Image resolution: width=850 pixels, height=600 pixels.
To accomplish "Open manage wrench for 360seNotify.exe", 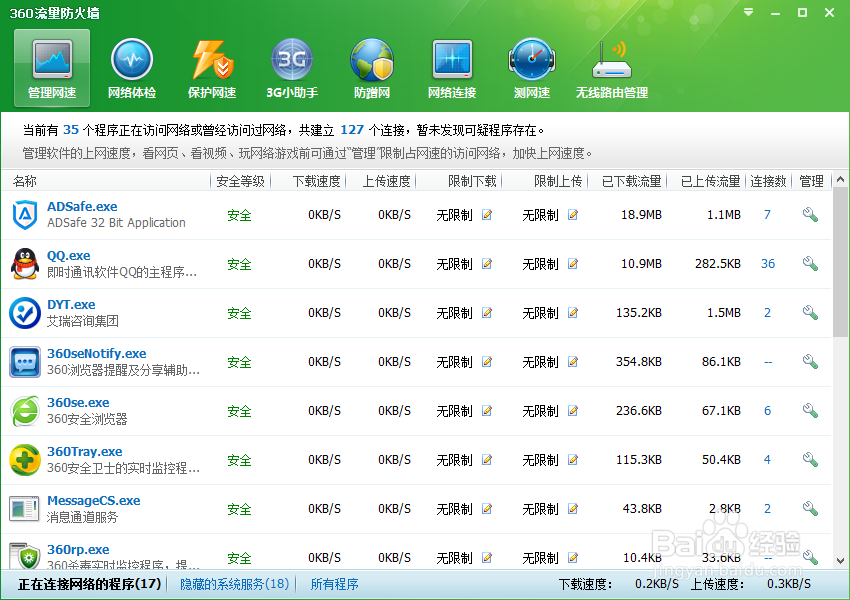I will (x=810, y=362).
